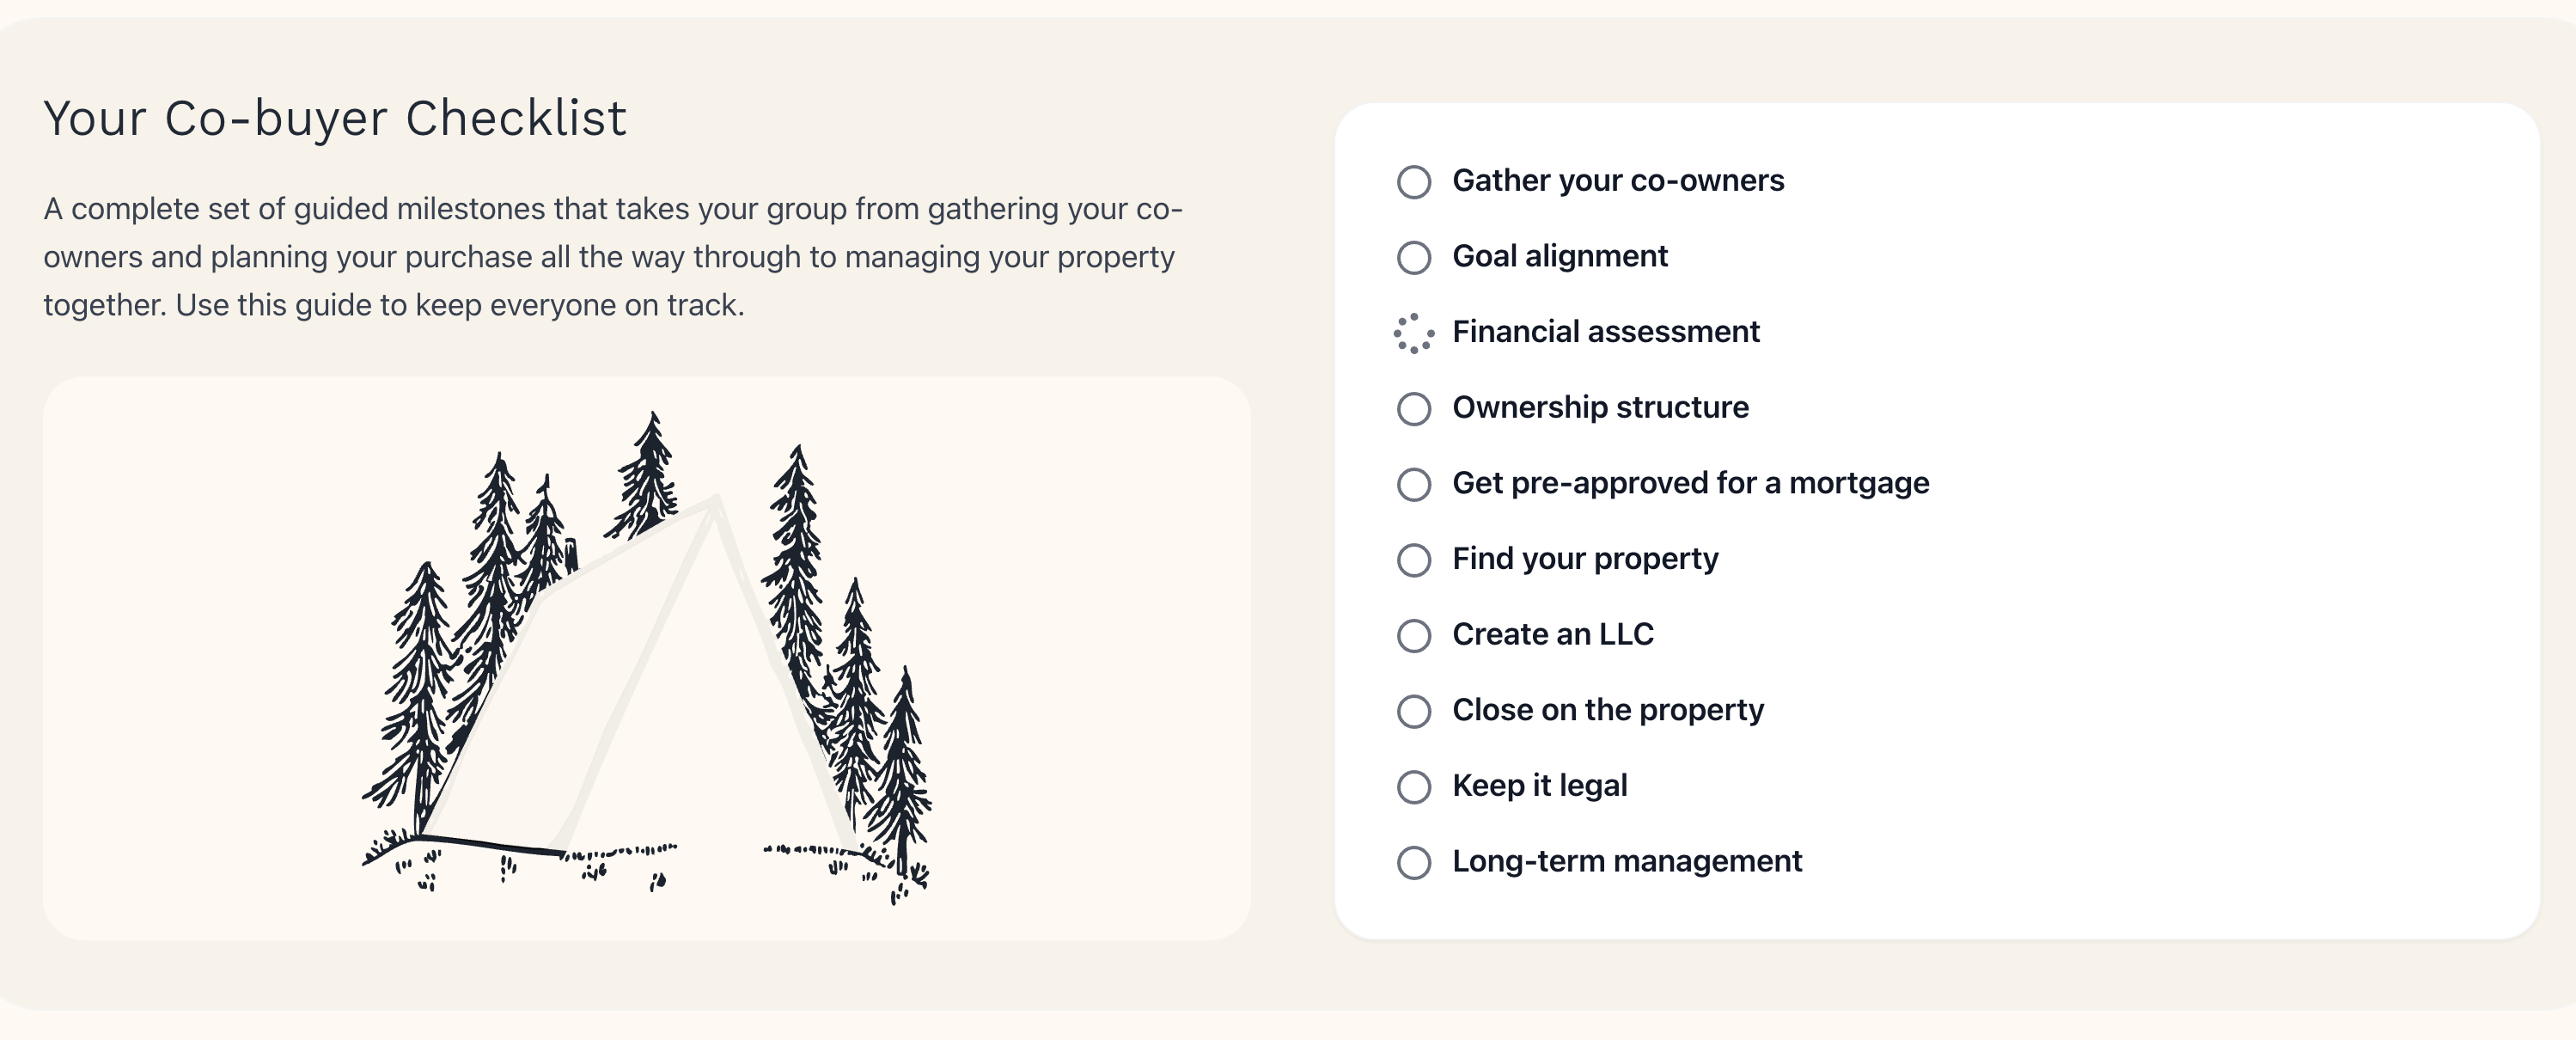Open the Gather your co-owners milestone

tap(1617, 181)
